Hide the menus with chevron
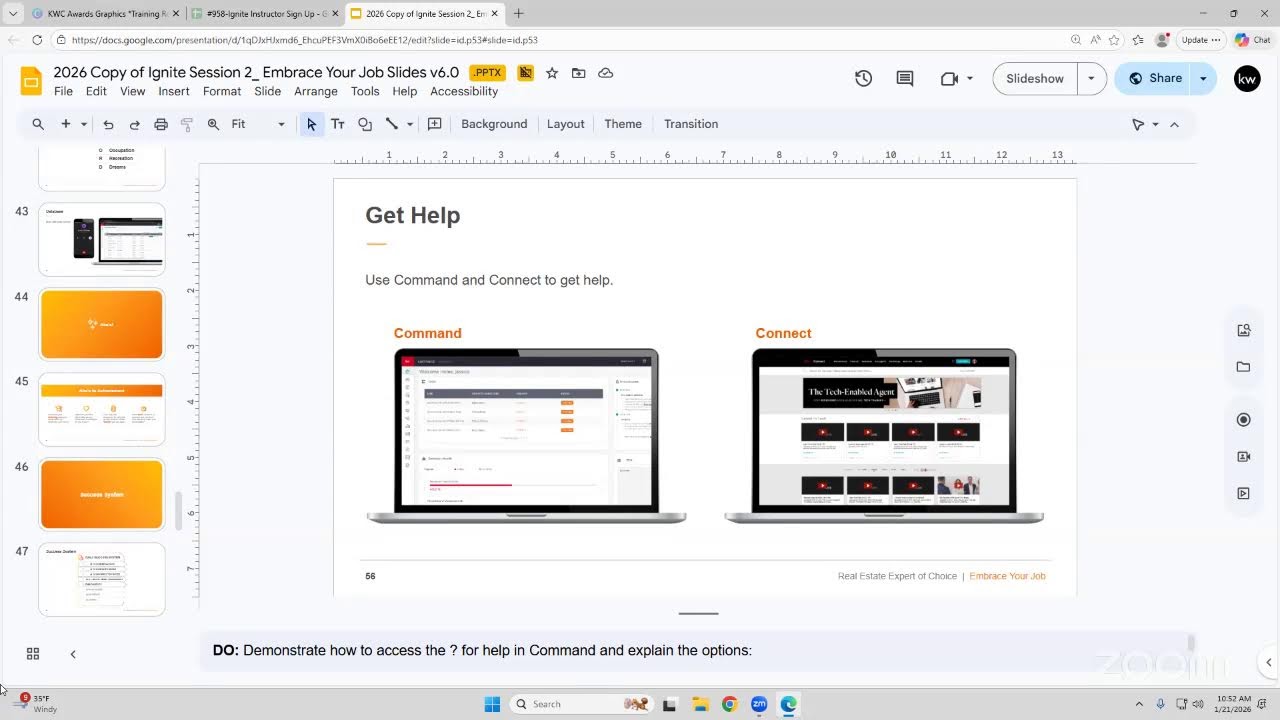Screen dimensions: 1280x720 1174,124
